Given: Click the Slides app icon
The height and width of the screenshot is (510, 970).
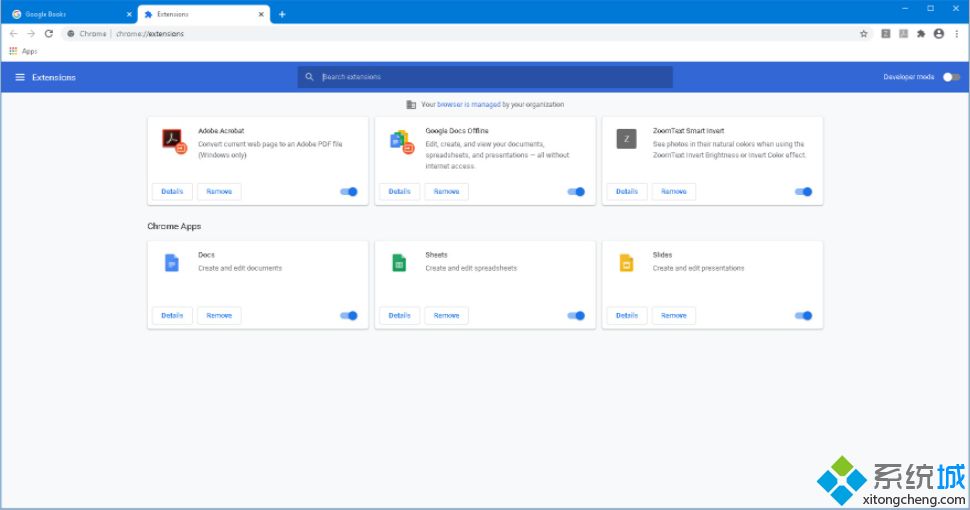Looking at the screenshot, I should pos(626,262).
